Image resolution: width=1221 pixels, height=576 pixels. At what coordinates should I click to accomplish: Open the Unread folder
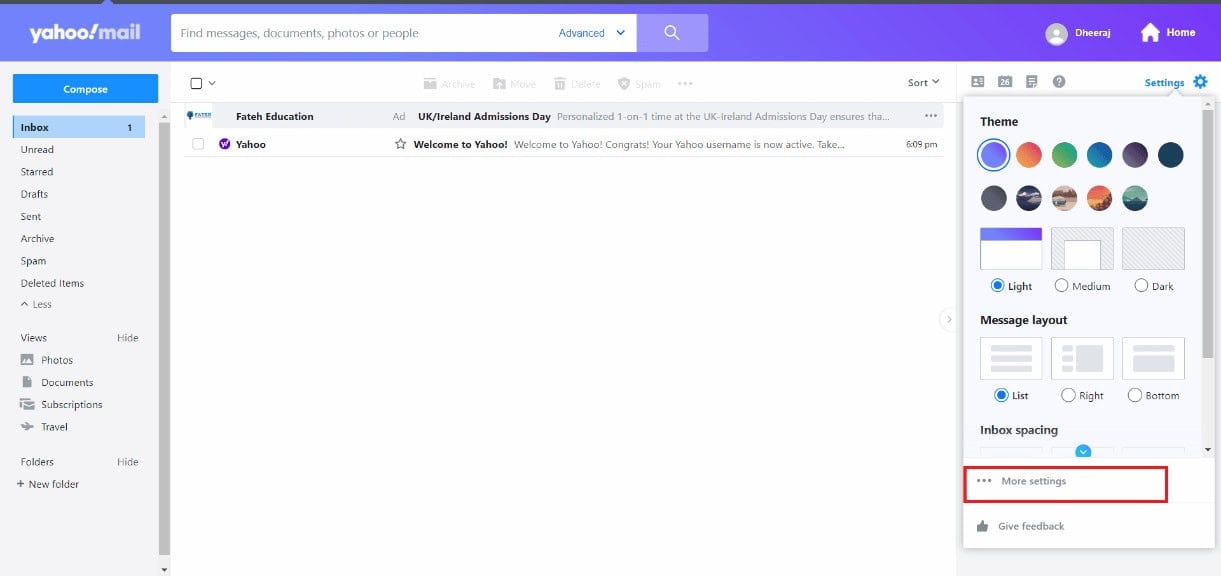coord(37,149)
